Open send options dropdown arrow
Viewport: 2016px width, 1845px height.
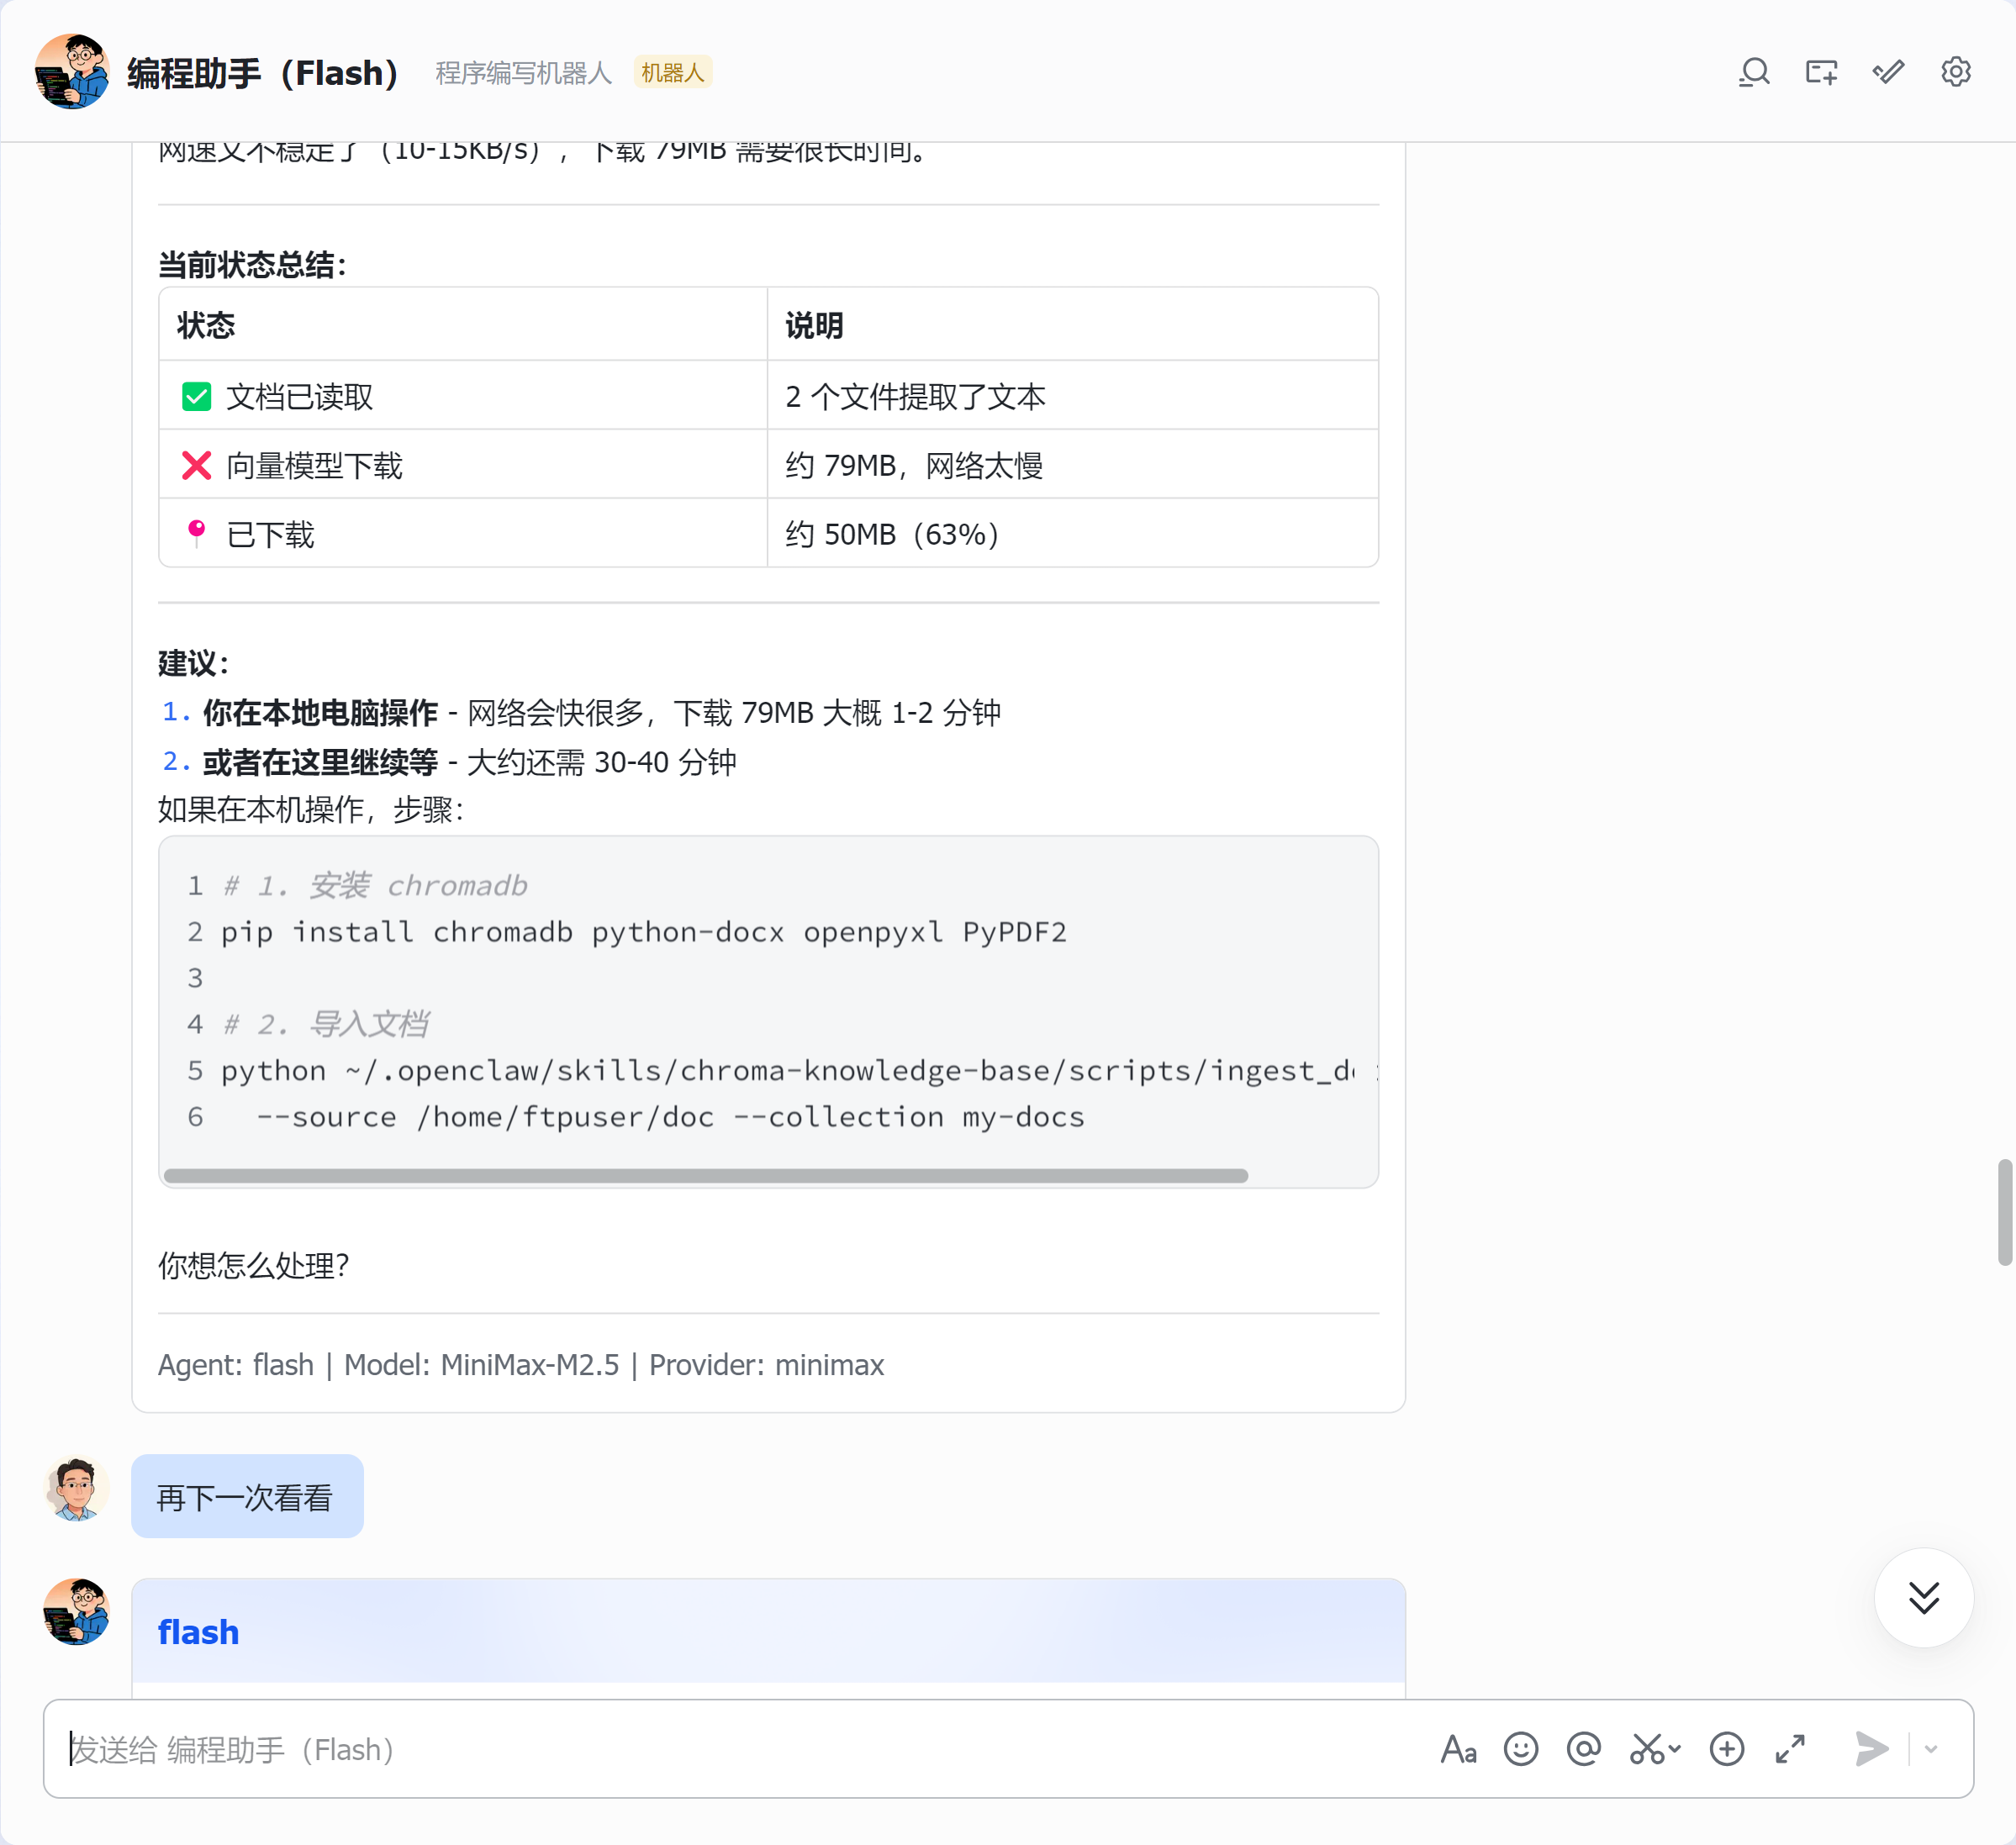(1931, 1749)
